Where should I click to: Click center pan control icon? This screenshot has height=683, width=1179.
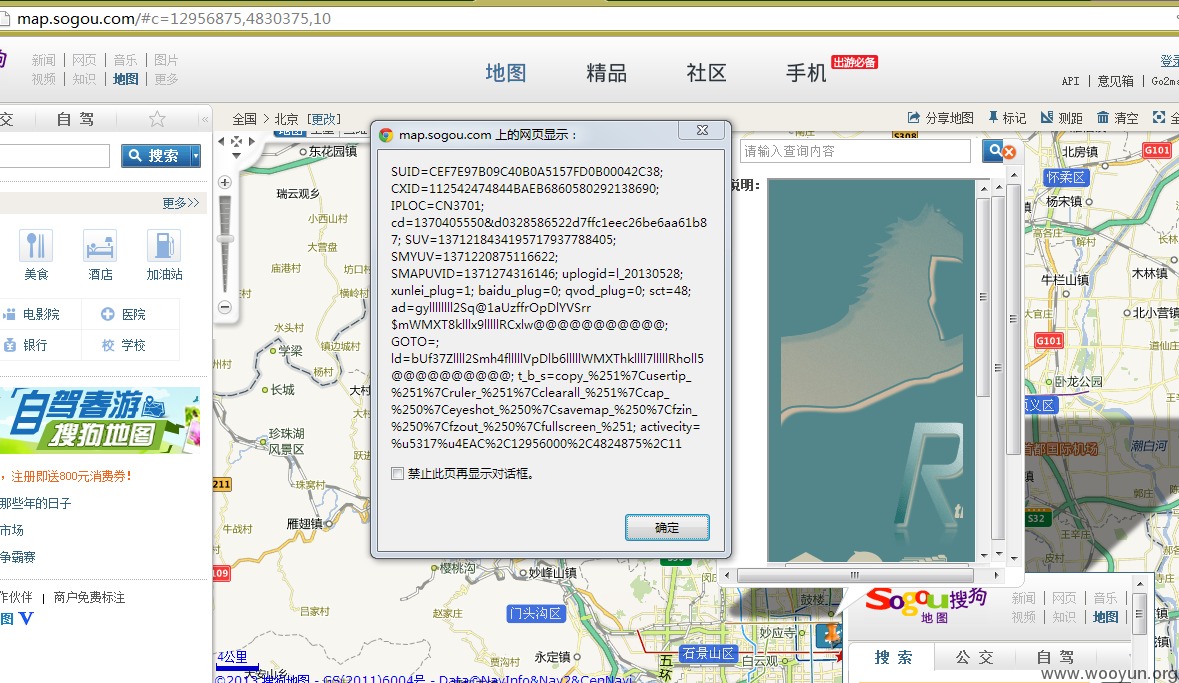pos(237,141)
